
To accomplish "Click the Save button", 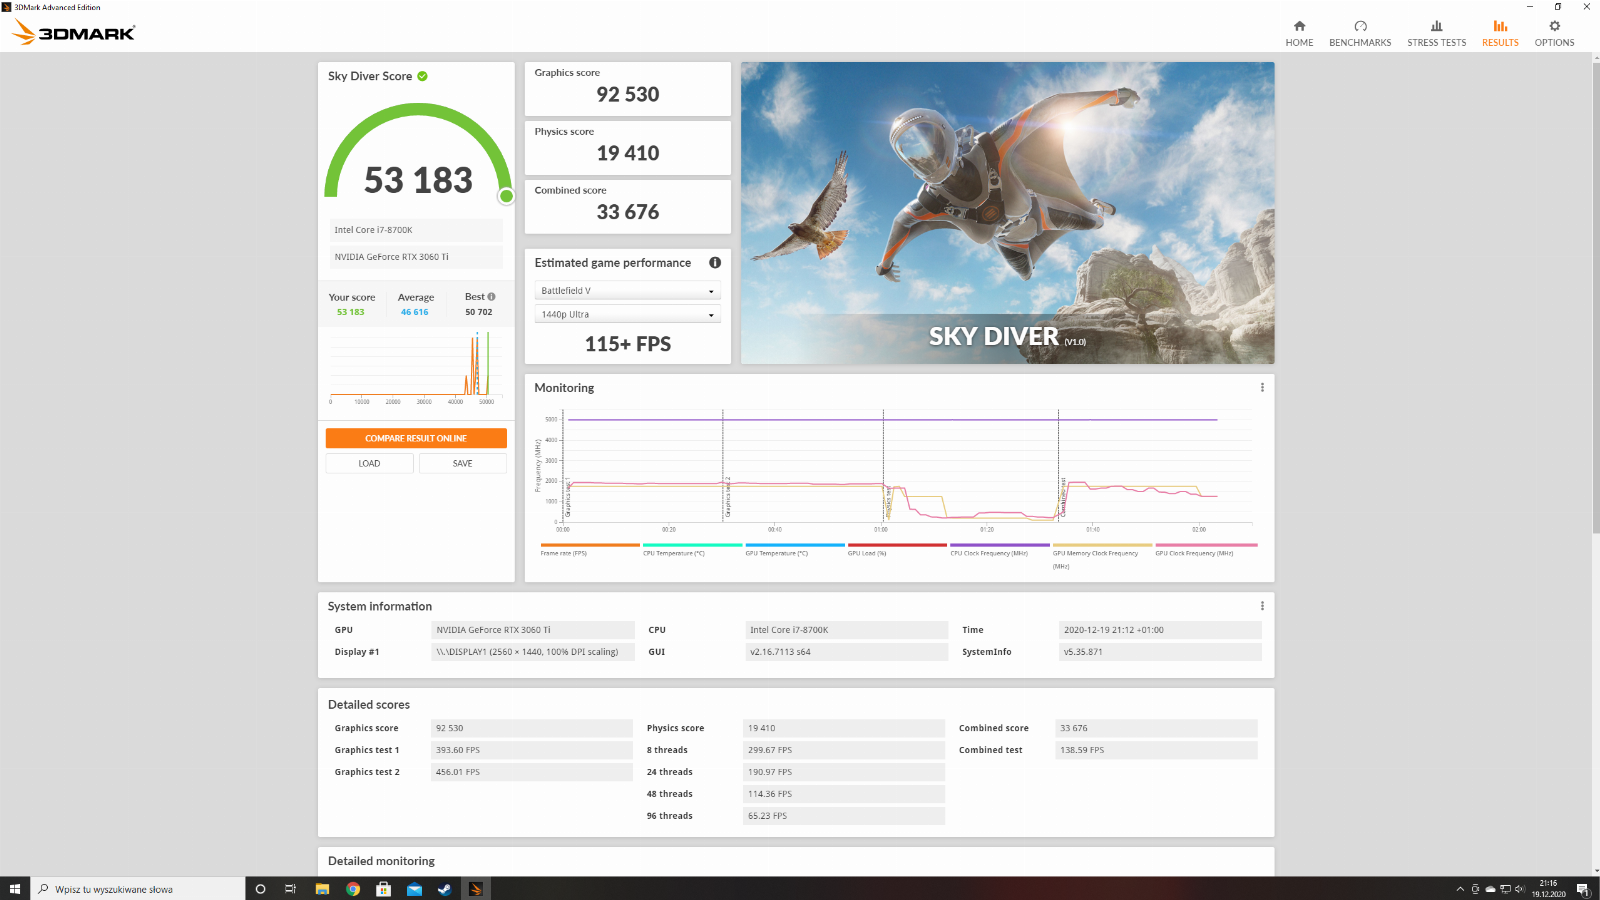I will (x=462, y=463).
